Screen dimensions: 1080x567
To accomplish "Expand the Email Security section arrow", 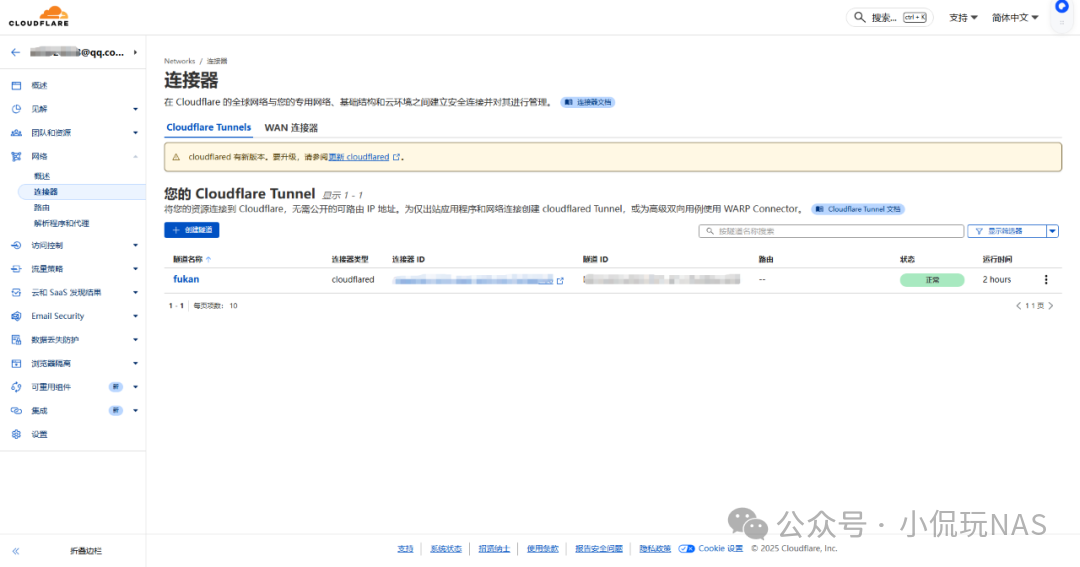I will (135, 316).
